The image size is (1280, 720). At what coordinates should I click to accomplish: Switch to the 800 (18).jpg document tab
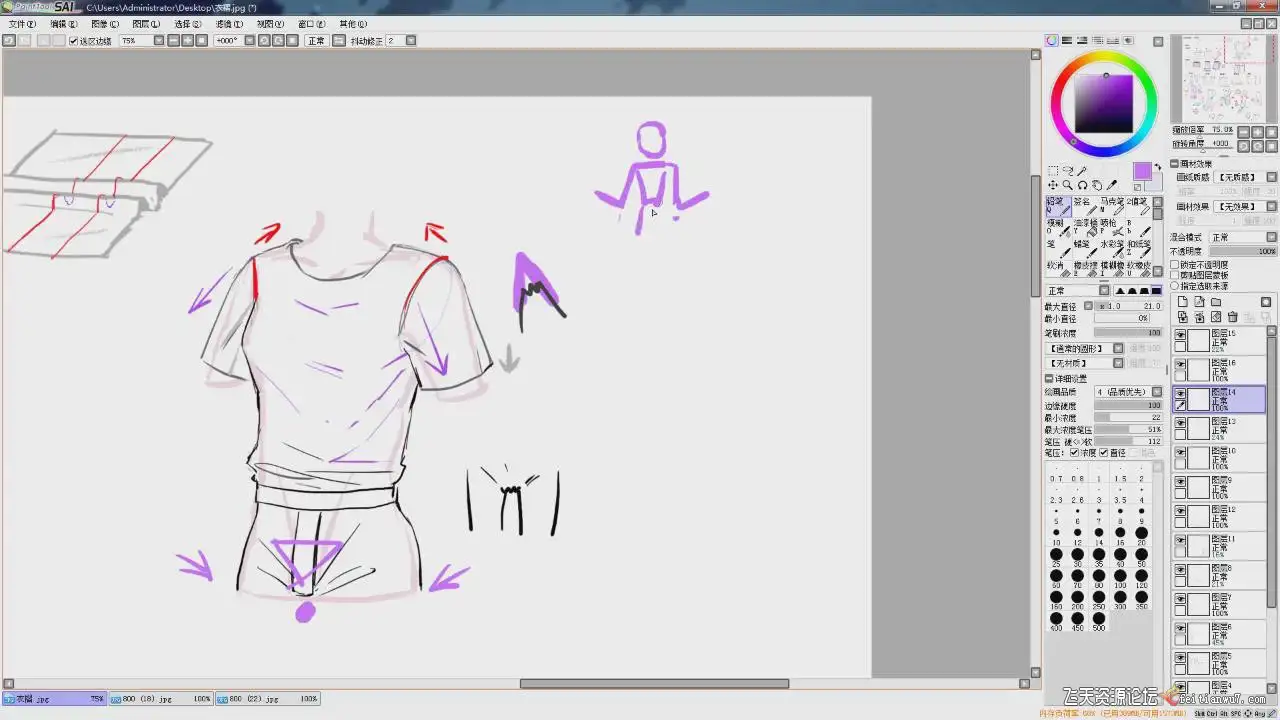(160, 699)
